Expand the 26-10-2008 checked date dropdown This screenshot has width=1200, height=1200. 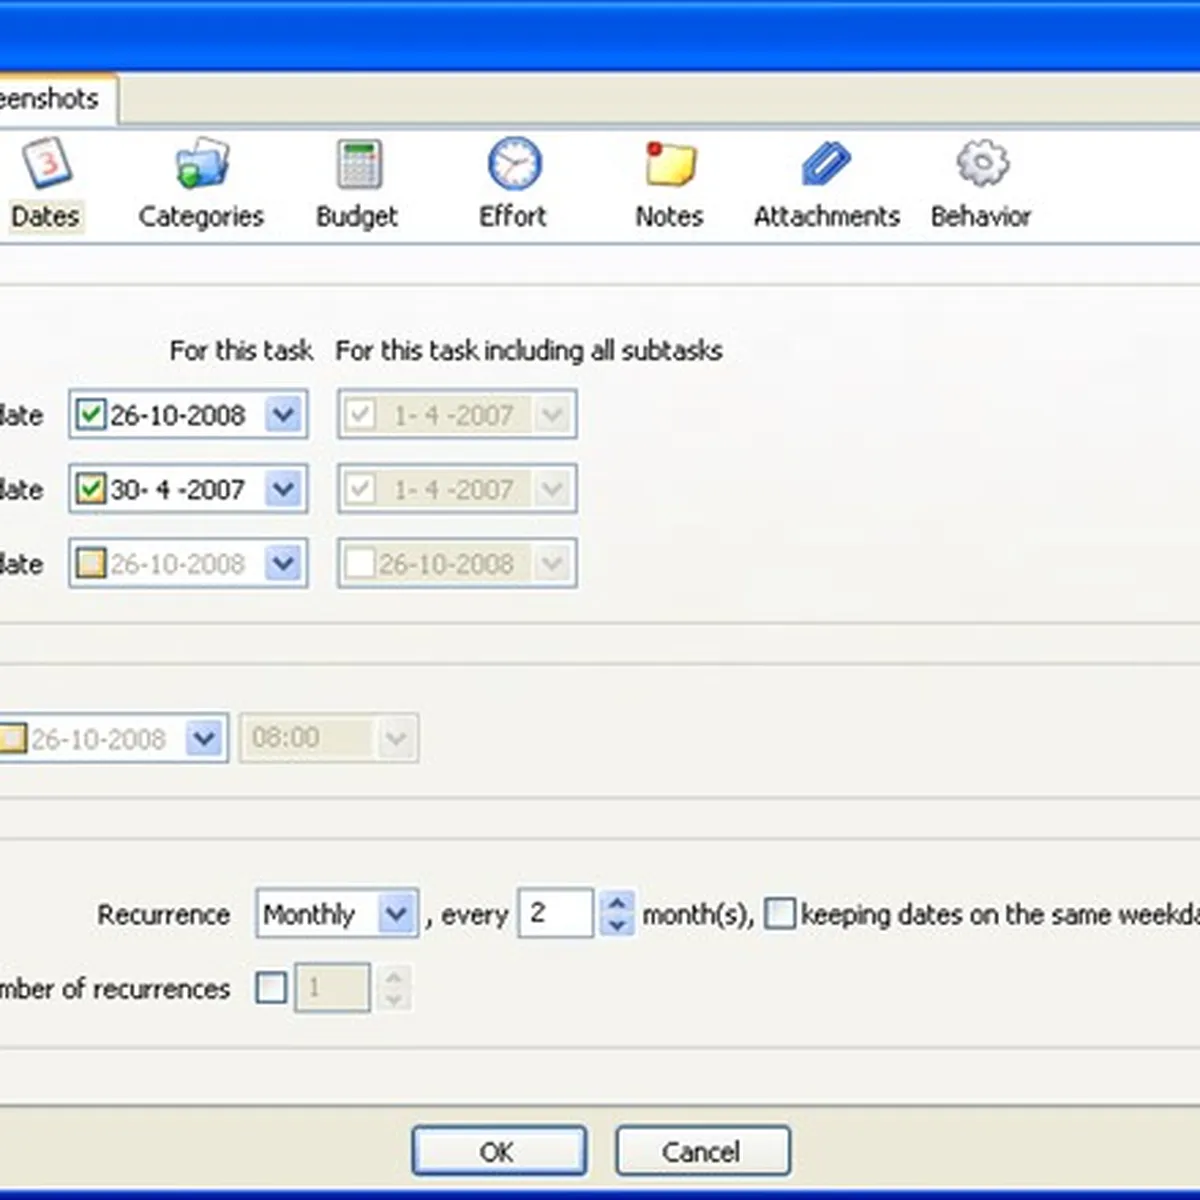pyautogui.click(x=284, y=414)
